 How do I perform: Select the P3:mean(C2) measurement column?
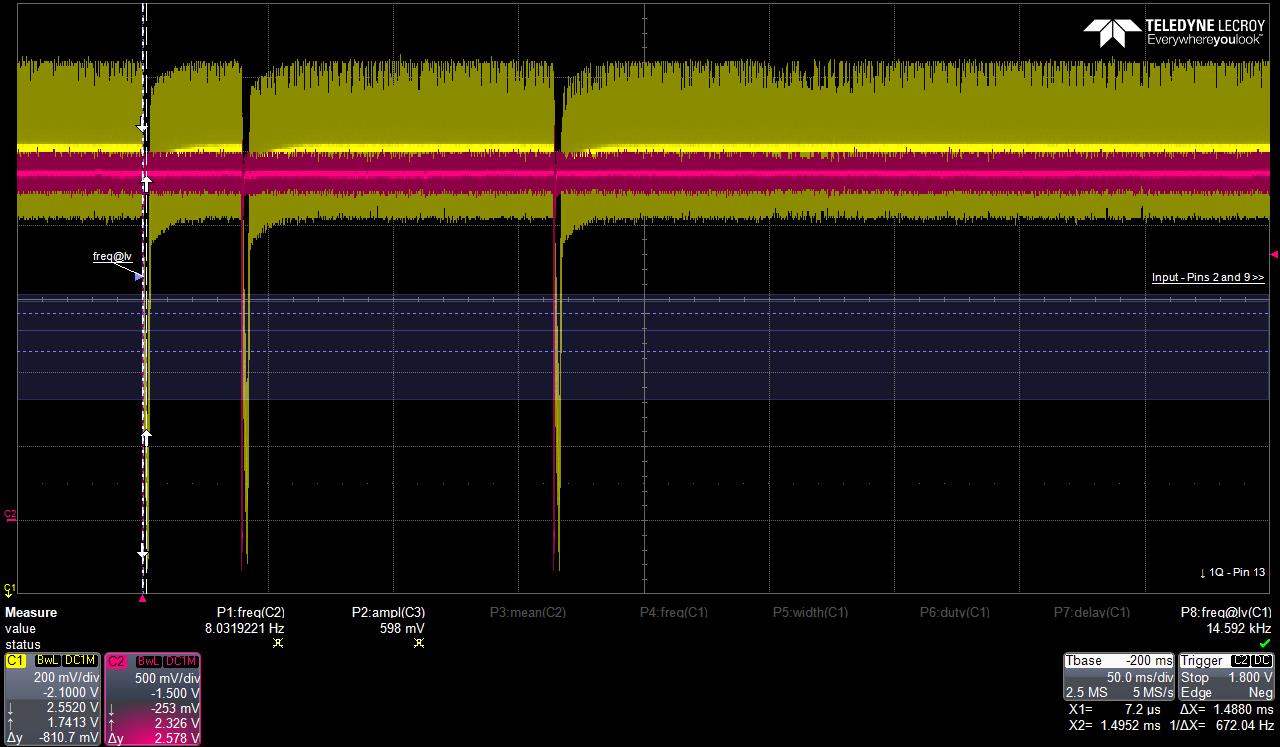click(x=528, y=612)
